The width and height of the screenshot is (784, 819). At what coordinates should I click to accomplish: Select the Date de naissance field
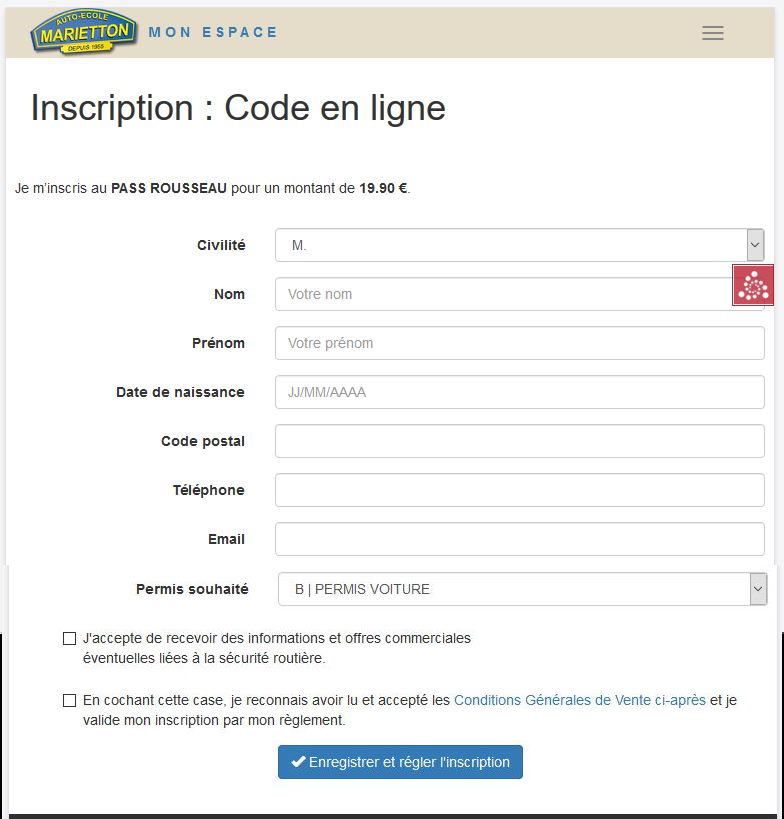(x=520, y=392)
